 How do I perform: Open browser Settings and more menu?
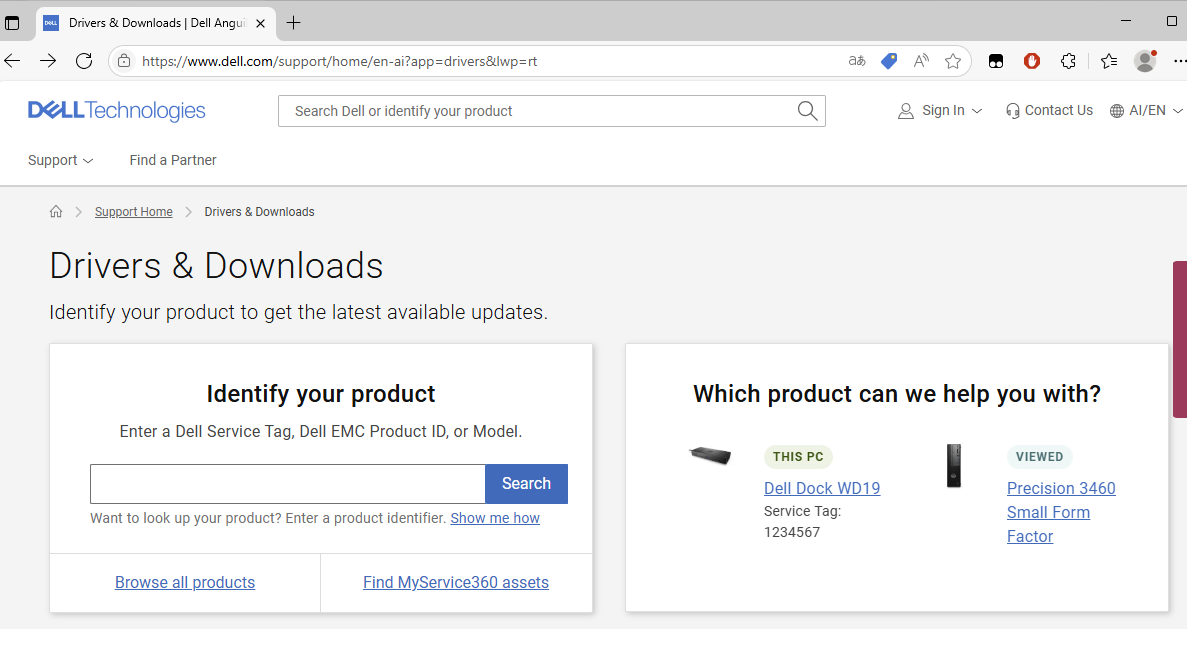pos(1179,61)
